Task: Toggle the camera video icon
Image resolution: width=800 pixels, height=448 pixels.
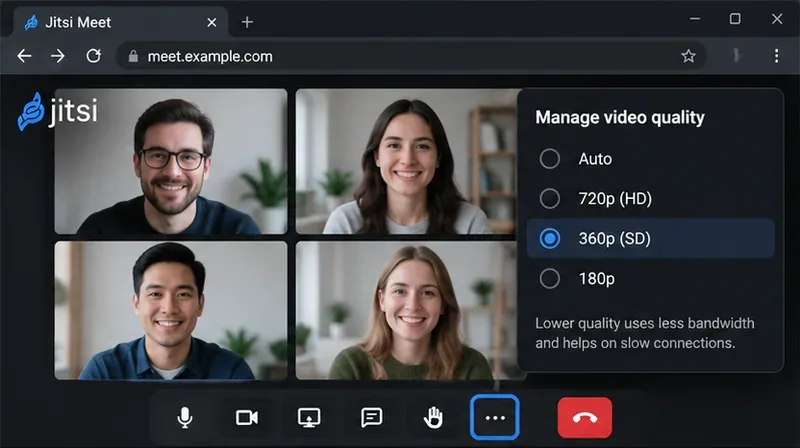Action: click(x=247, y=417)
